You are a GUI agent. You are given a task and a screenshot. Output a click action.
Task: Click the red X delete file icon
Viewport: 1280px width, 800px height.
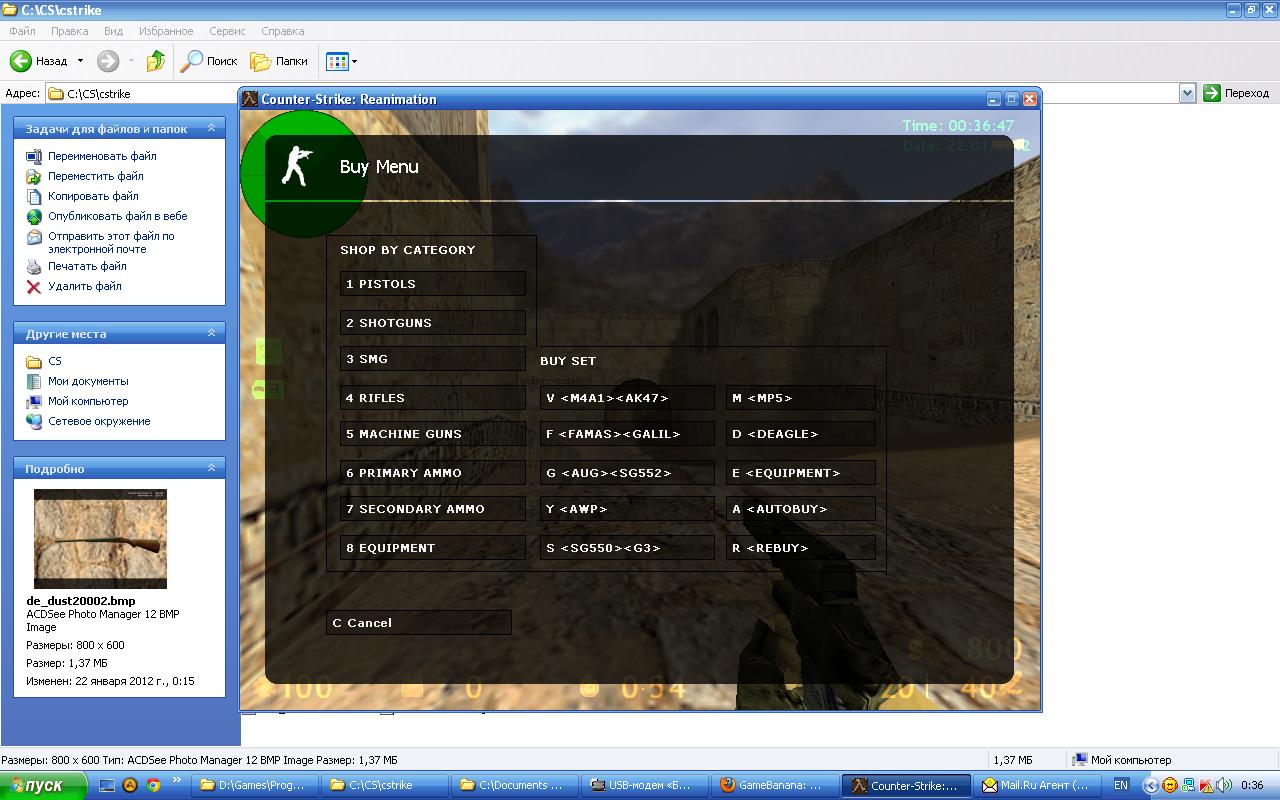click(x=34, y=286)
